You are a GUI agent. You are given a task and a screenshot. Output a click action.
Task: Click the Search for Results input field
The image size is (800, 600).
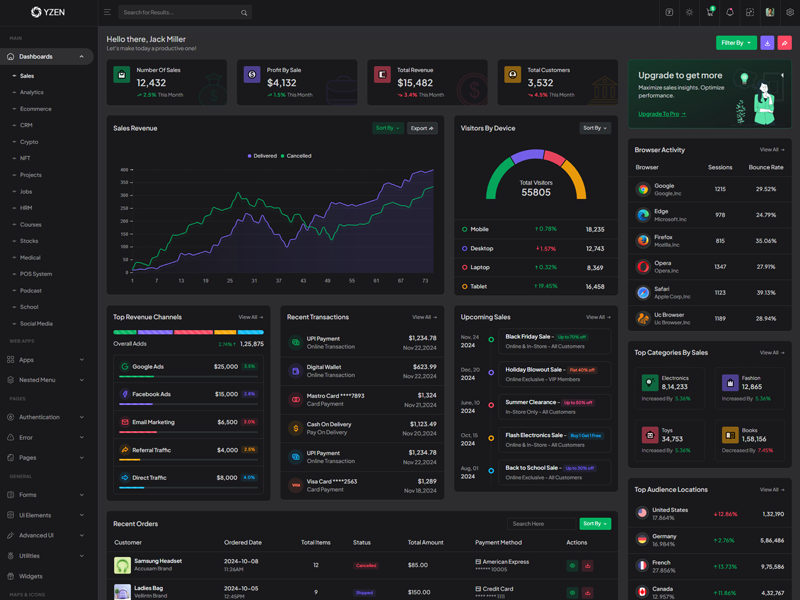[x=180, y=13]
